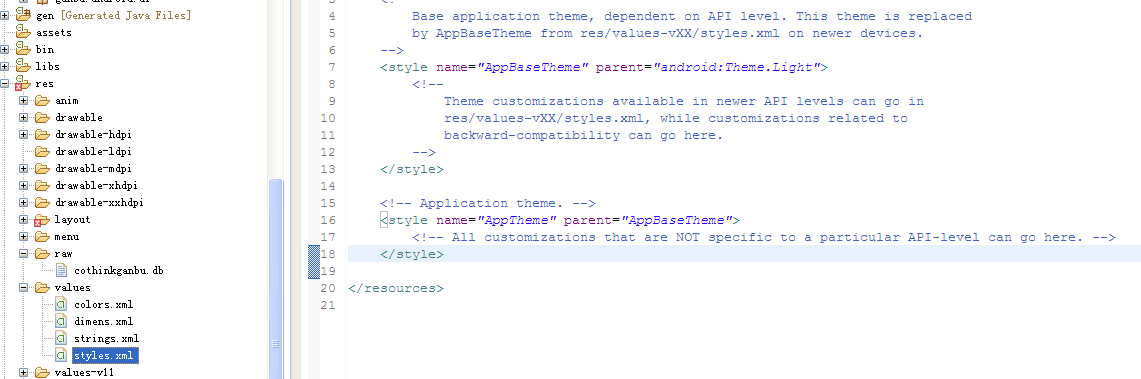Click the styles.xml file icon
This screenshot has width=1141, height=379.
62,356
